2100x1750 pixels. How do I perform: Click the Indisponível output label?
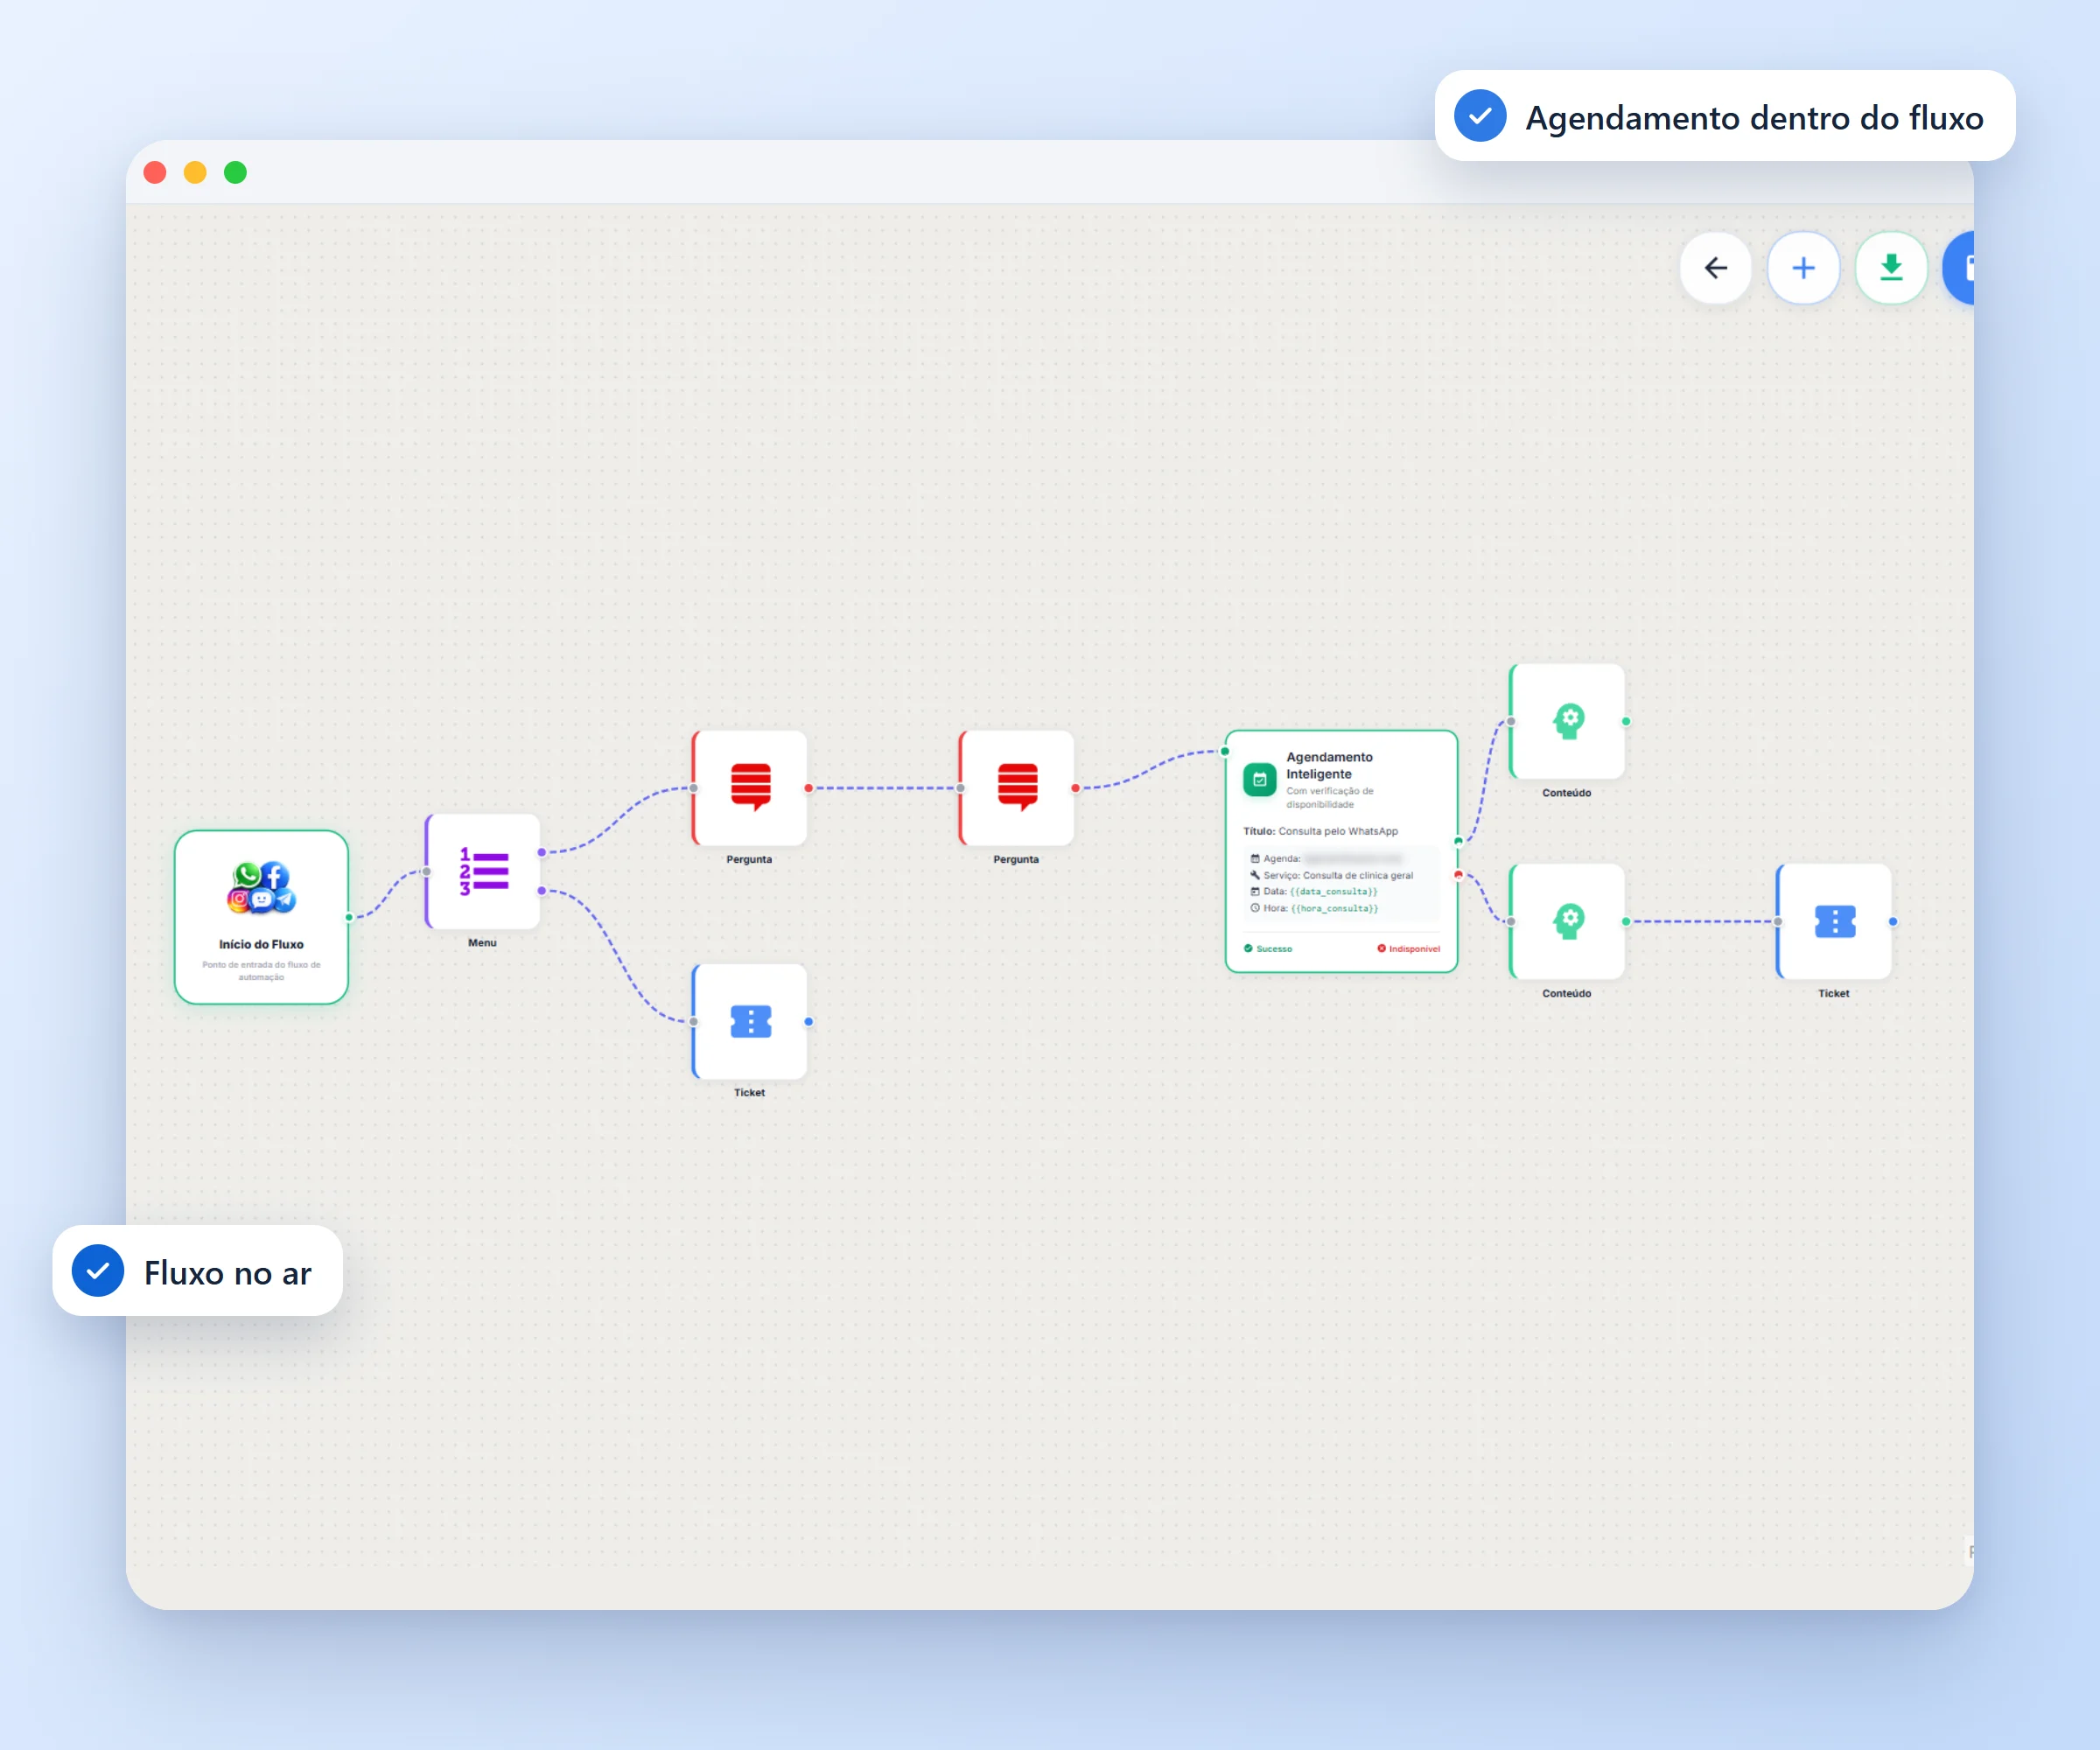point(1409,948)
